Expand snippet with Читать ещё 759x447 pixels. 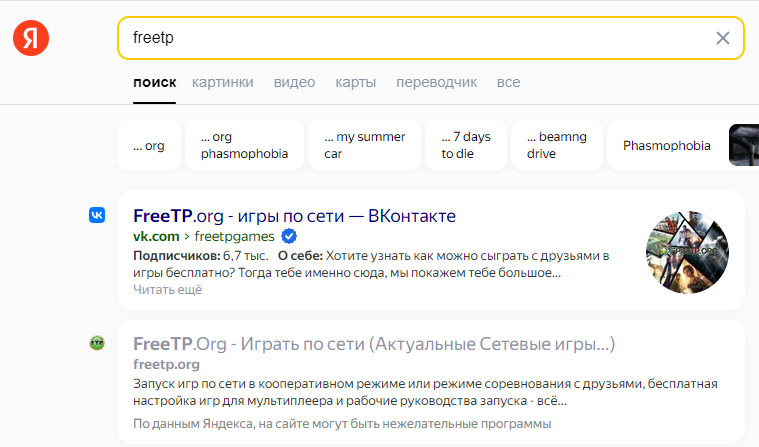(x=167, y=290)
